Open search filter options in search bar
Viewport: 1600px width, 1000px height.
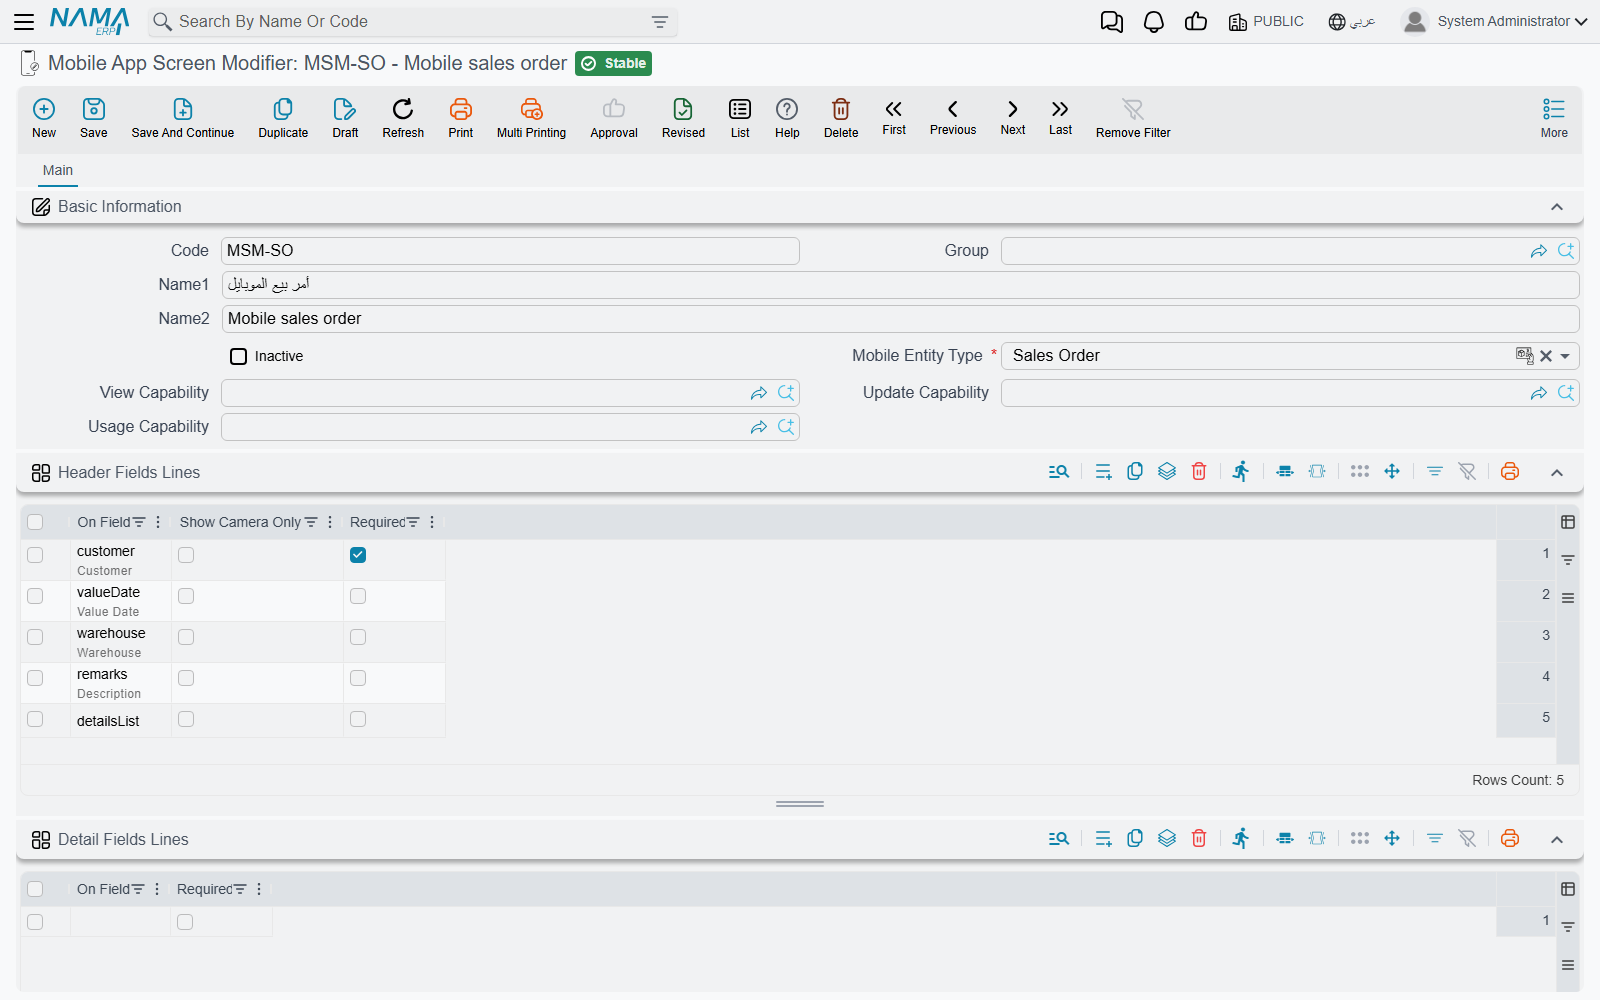coord(660,22)
